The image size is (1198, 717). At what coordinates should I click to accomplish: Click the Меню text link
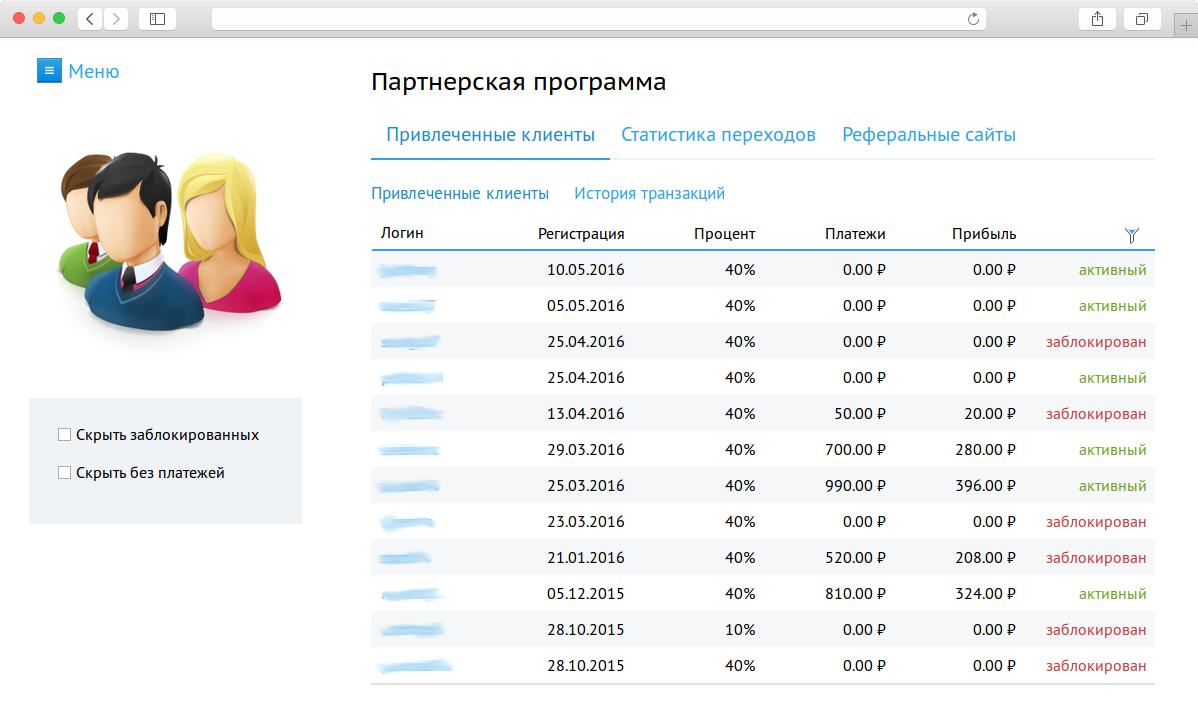[x=94, y=71]
